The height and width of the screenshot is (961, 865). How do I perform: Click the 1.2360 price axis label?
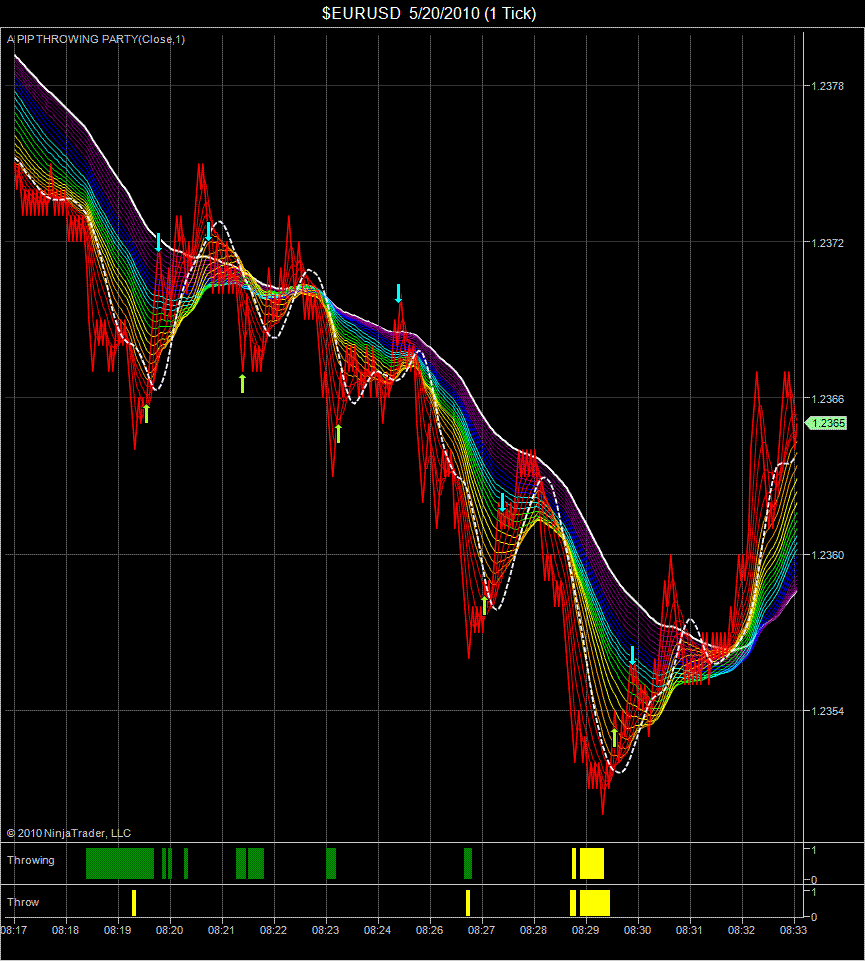[x=828, y=555]
